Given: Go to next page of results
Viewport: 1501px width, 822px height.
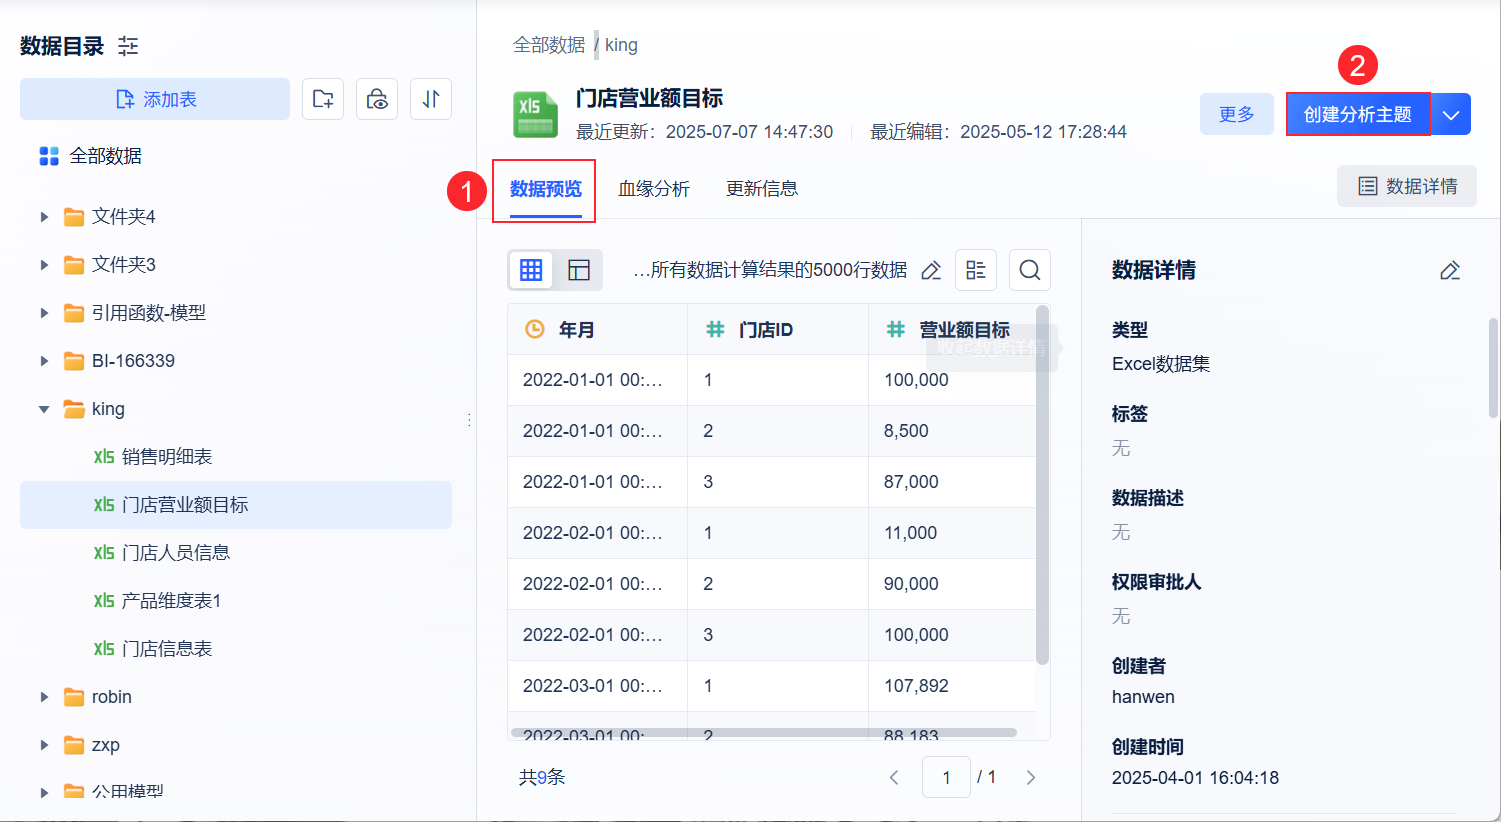Looking at the screenshot, I should (1031, 777).
